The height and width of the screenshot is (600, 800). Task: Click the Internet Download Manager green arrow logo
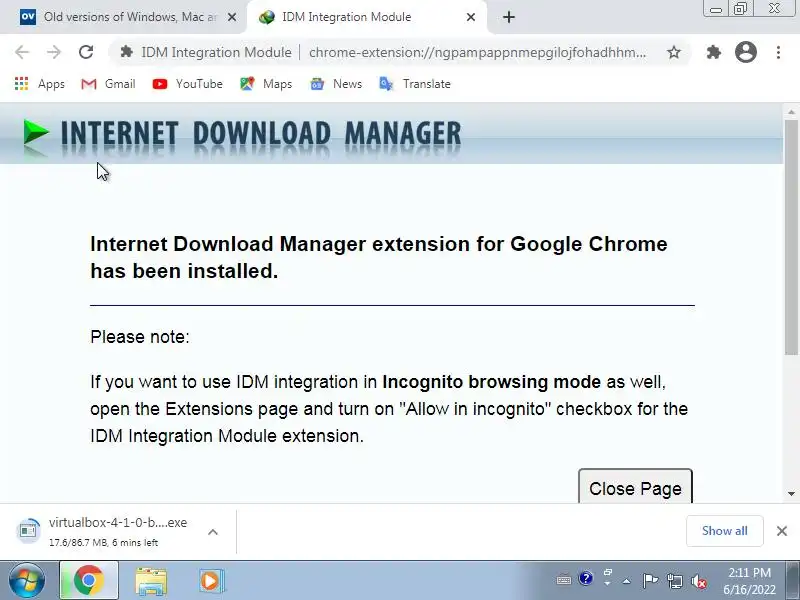pyautogui.click(x=36, y=133)
